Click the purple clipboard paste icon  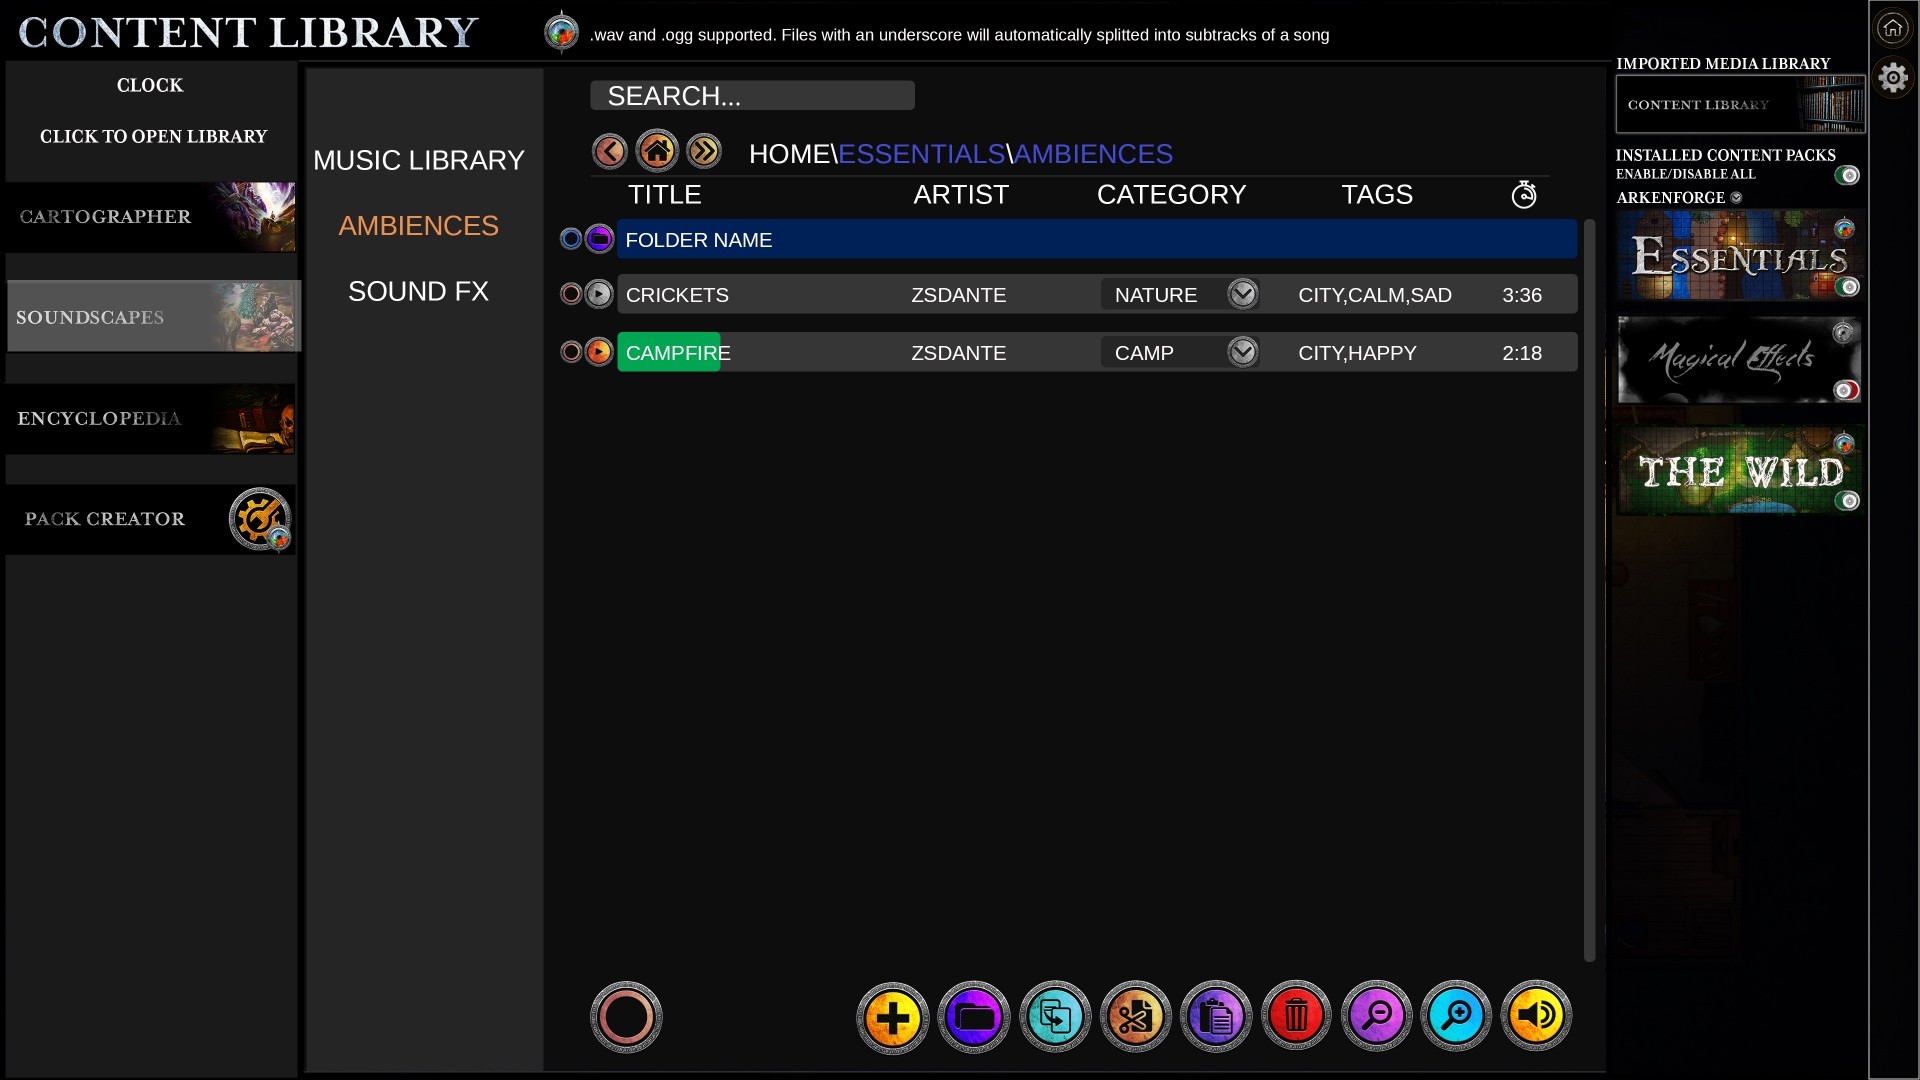[1215, 1017]
